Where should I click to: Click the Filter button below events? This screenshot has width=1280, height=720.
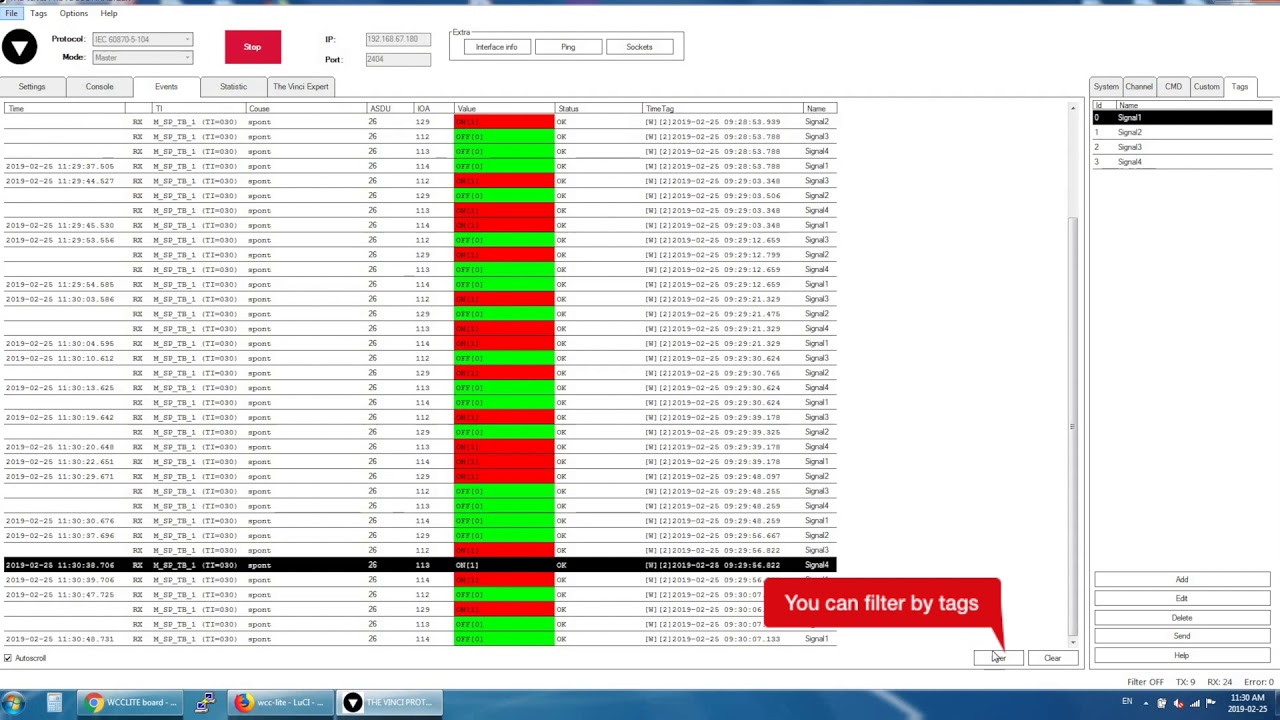click(x=998, y=658)
